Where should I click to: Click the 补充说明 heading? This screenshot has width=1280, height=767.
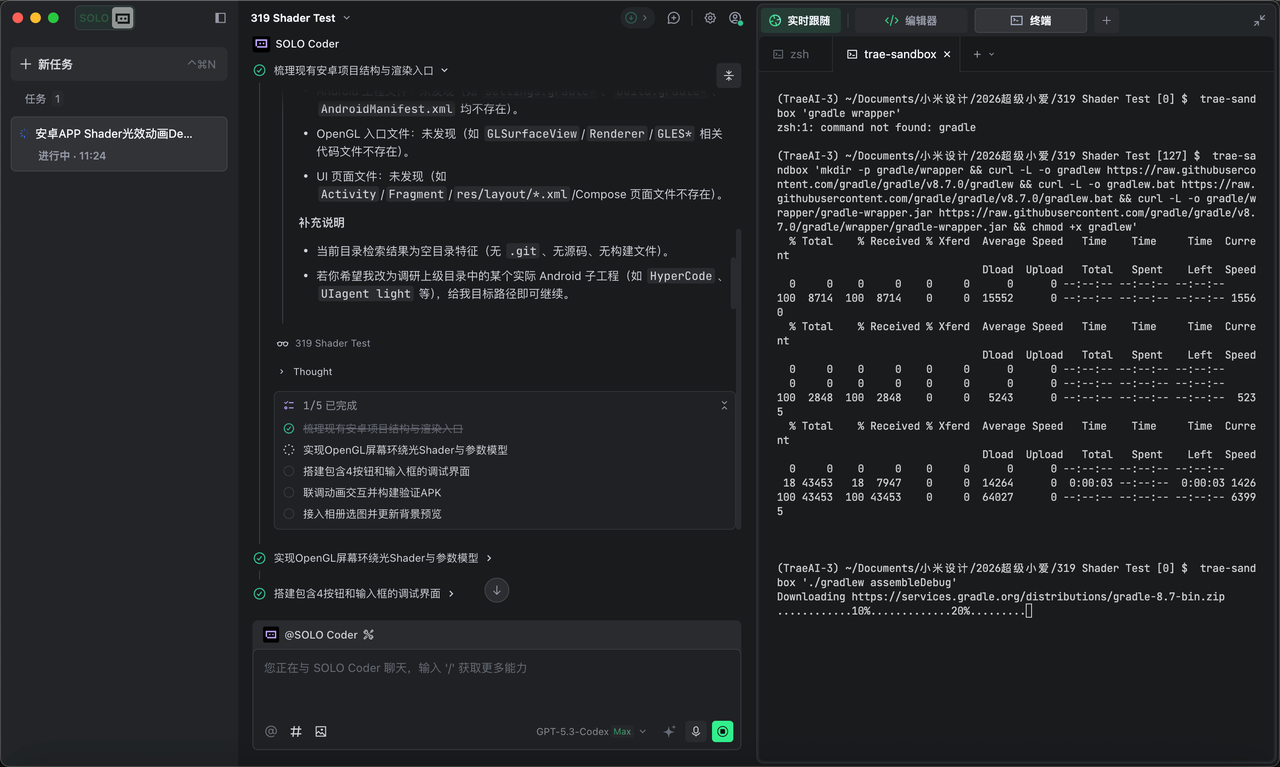(x=321, y=222)
